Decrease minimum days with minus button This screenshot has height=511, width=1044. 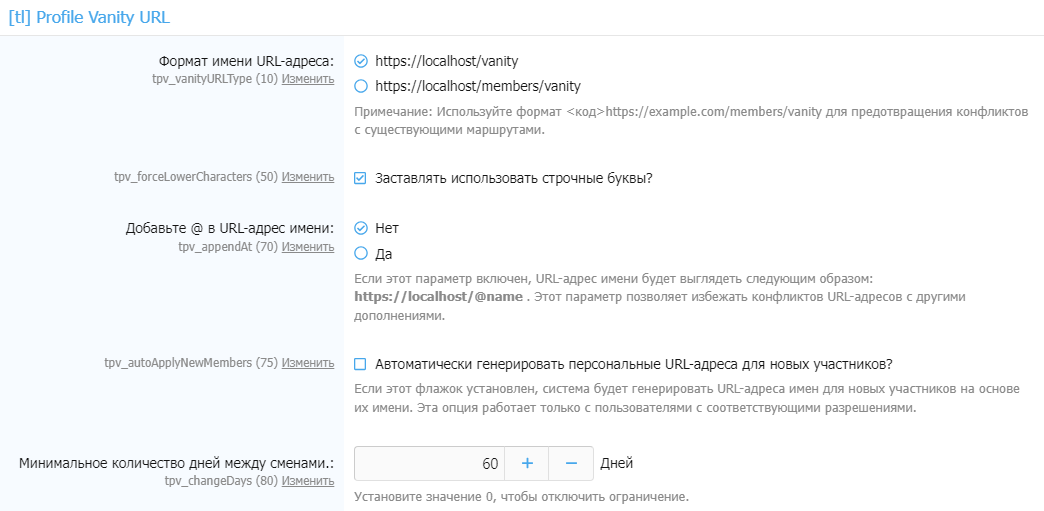tap(571, 464)
